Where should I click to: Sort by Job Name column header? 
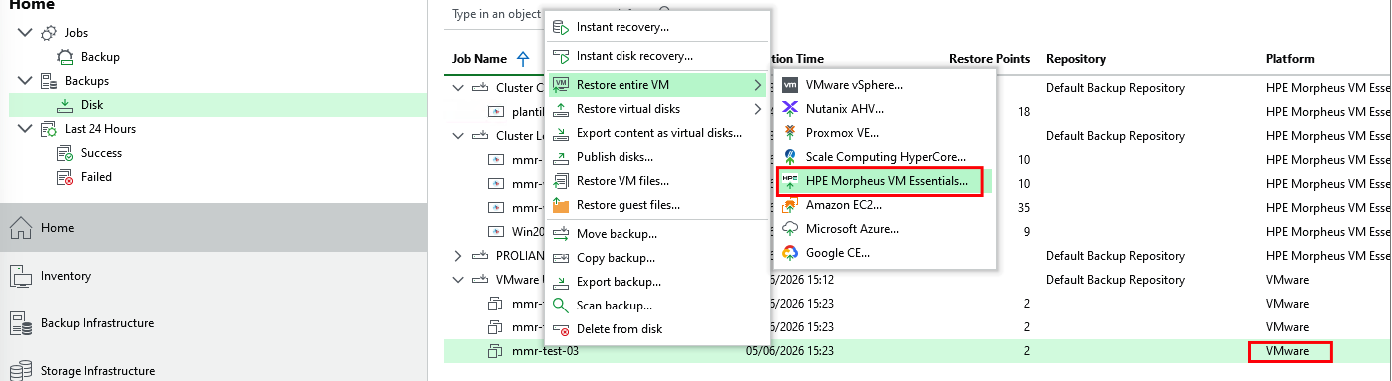[479, 59]
